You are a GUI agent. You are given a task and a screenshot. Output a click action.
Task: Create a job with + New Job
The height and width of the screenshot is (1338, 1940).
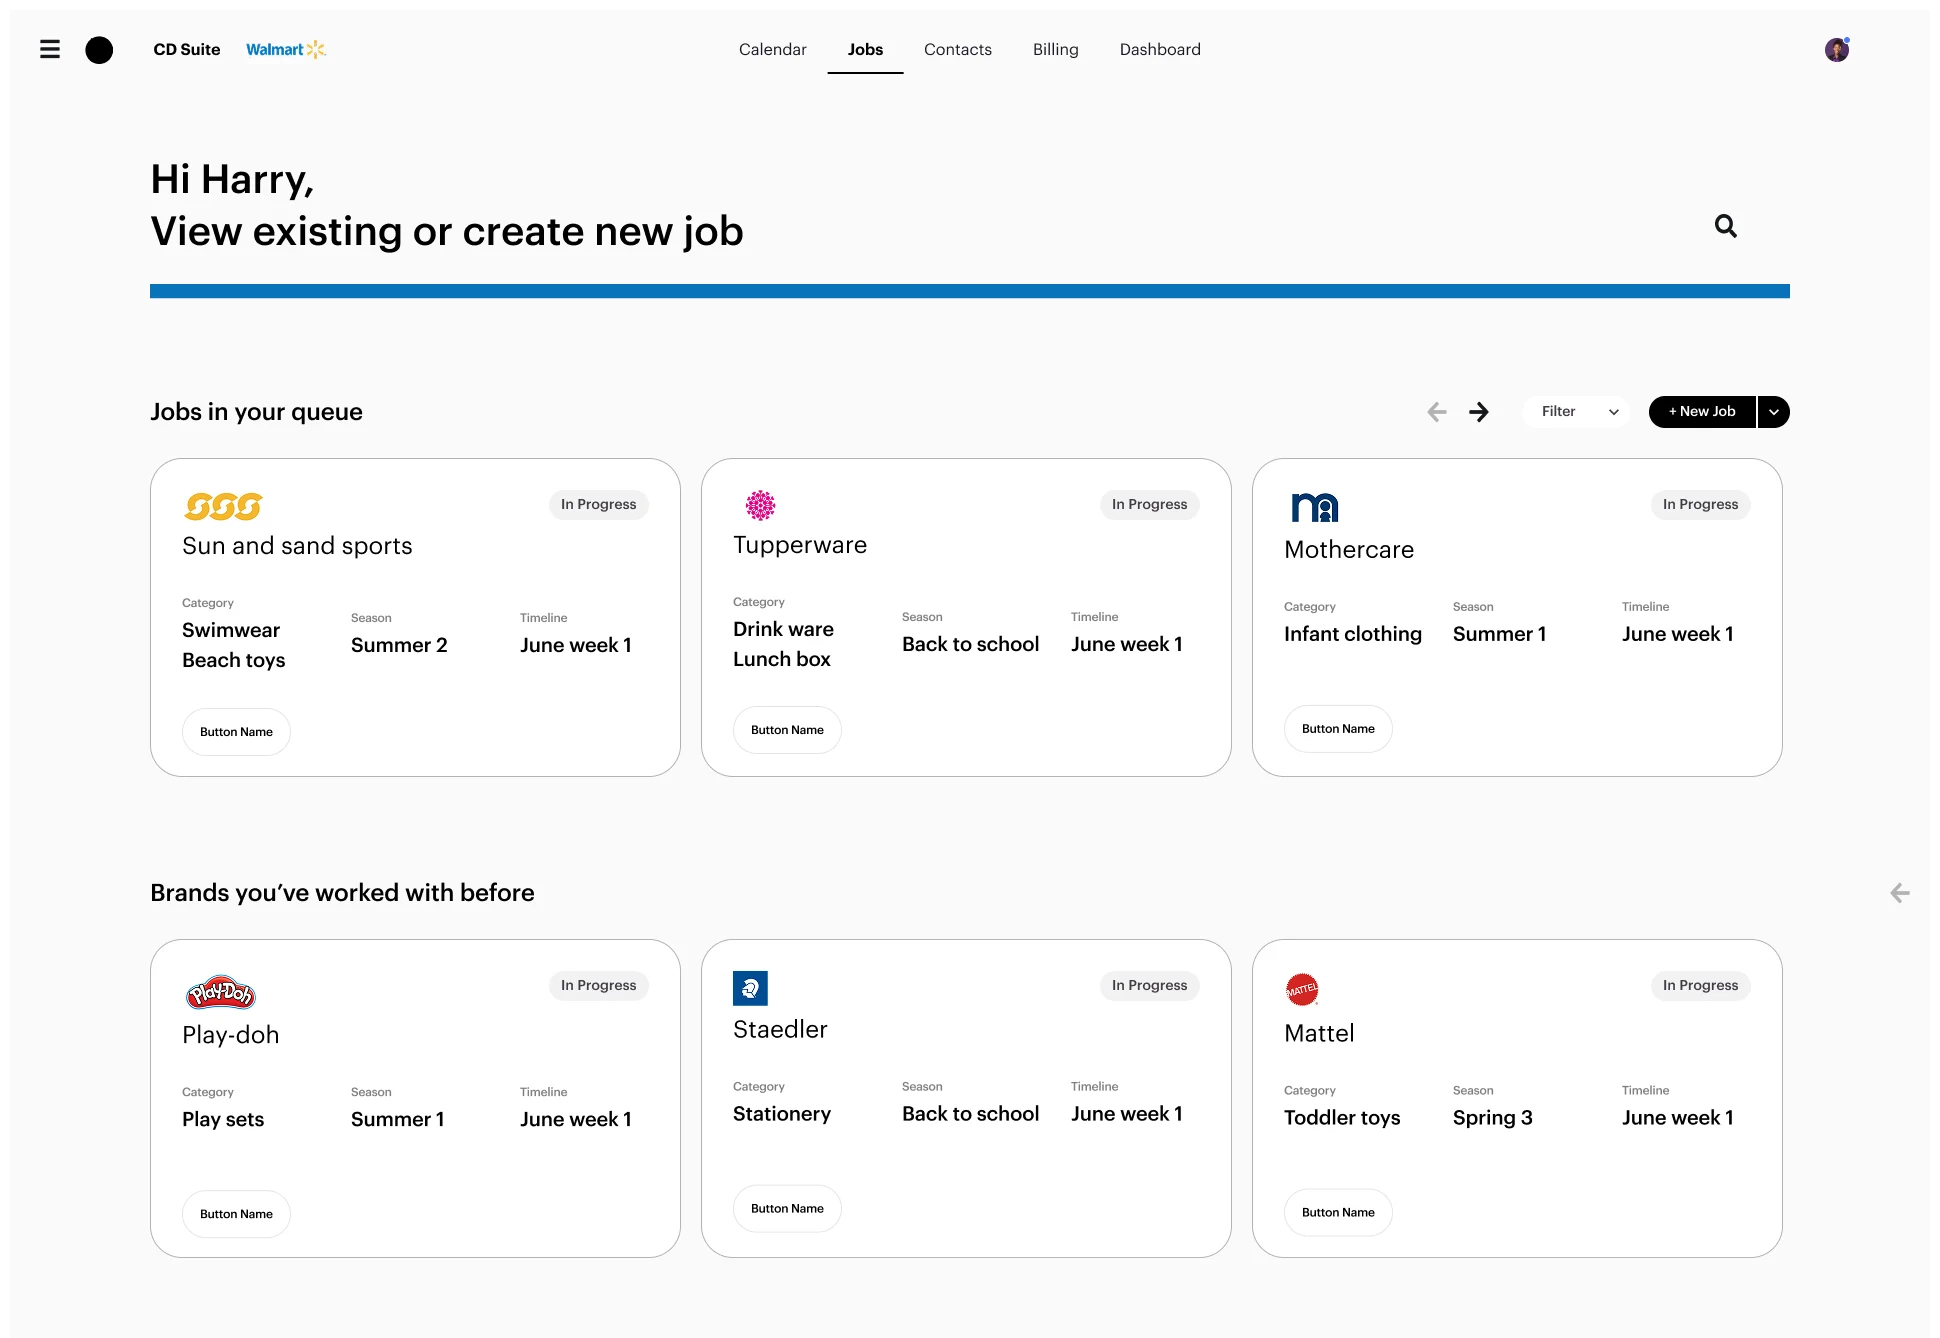[1702, 412]
